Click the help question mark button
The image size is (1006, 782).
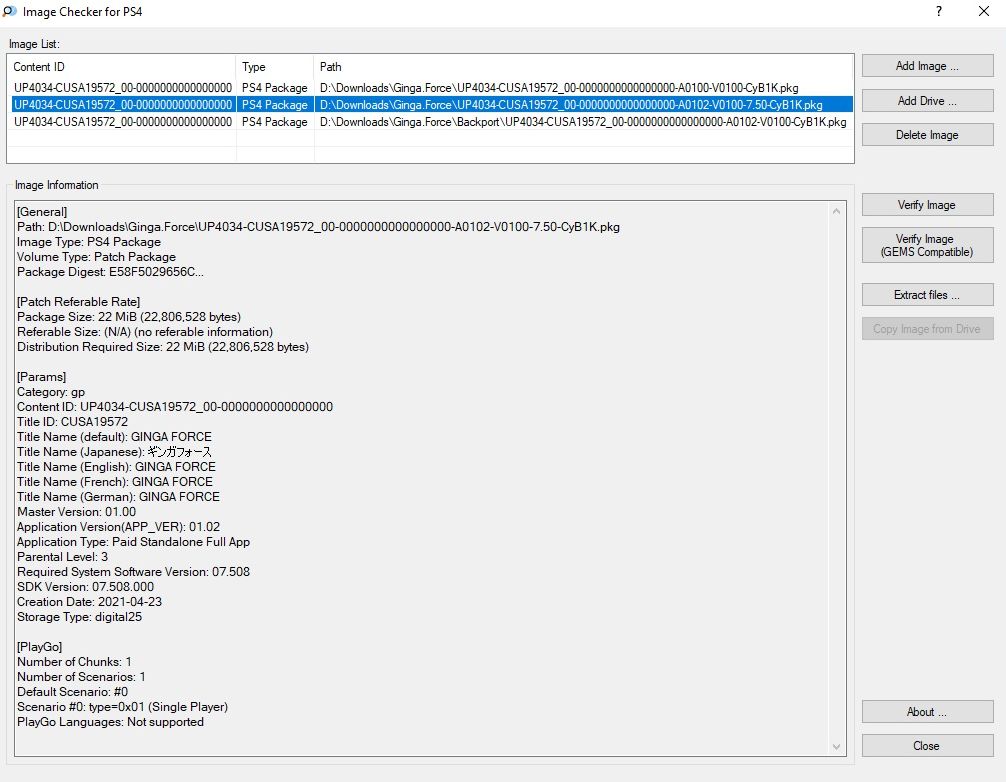click(x=938, y=12)
